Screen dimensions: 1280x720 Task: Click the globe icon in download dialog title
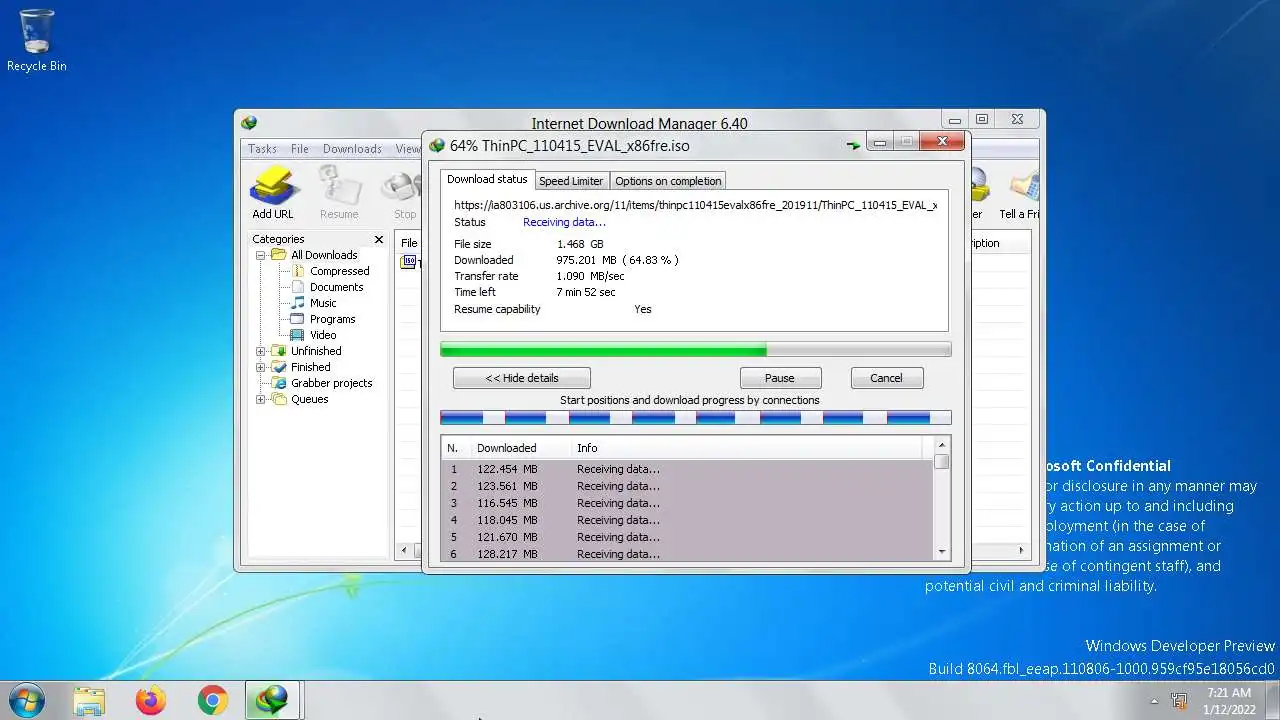pyautogui.click(x=436, y=145)
